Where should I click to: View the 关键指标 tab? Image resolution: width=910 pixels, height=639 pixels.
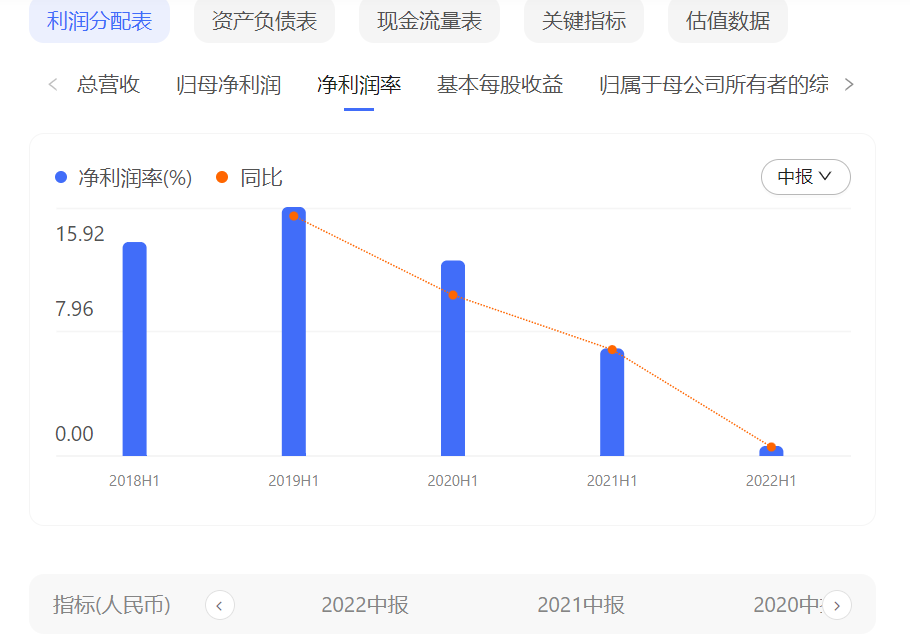(x=583, y=20)
